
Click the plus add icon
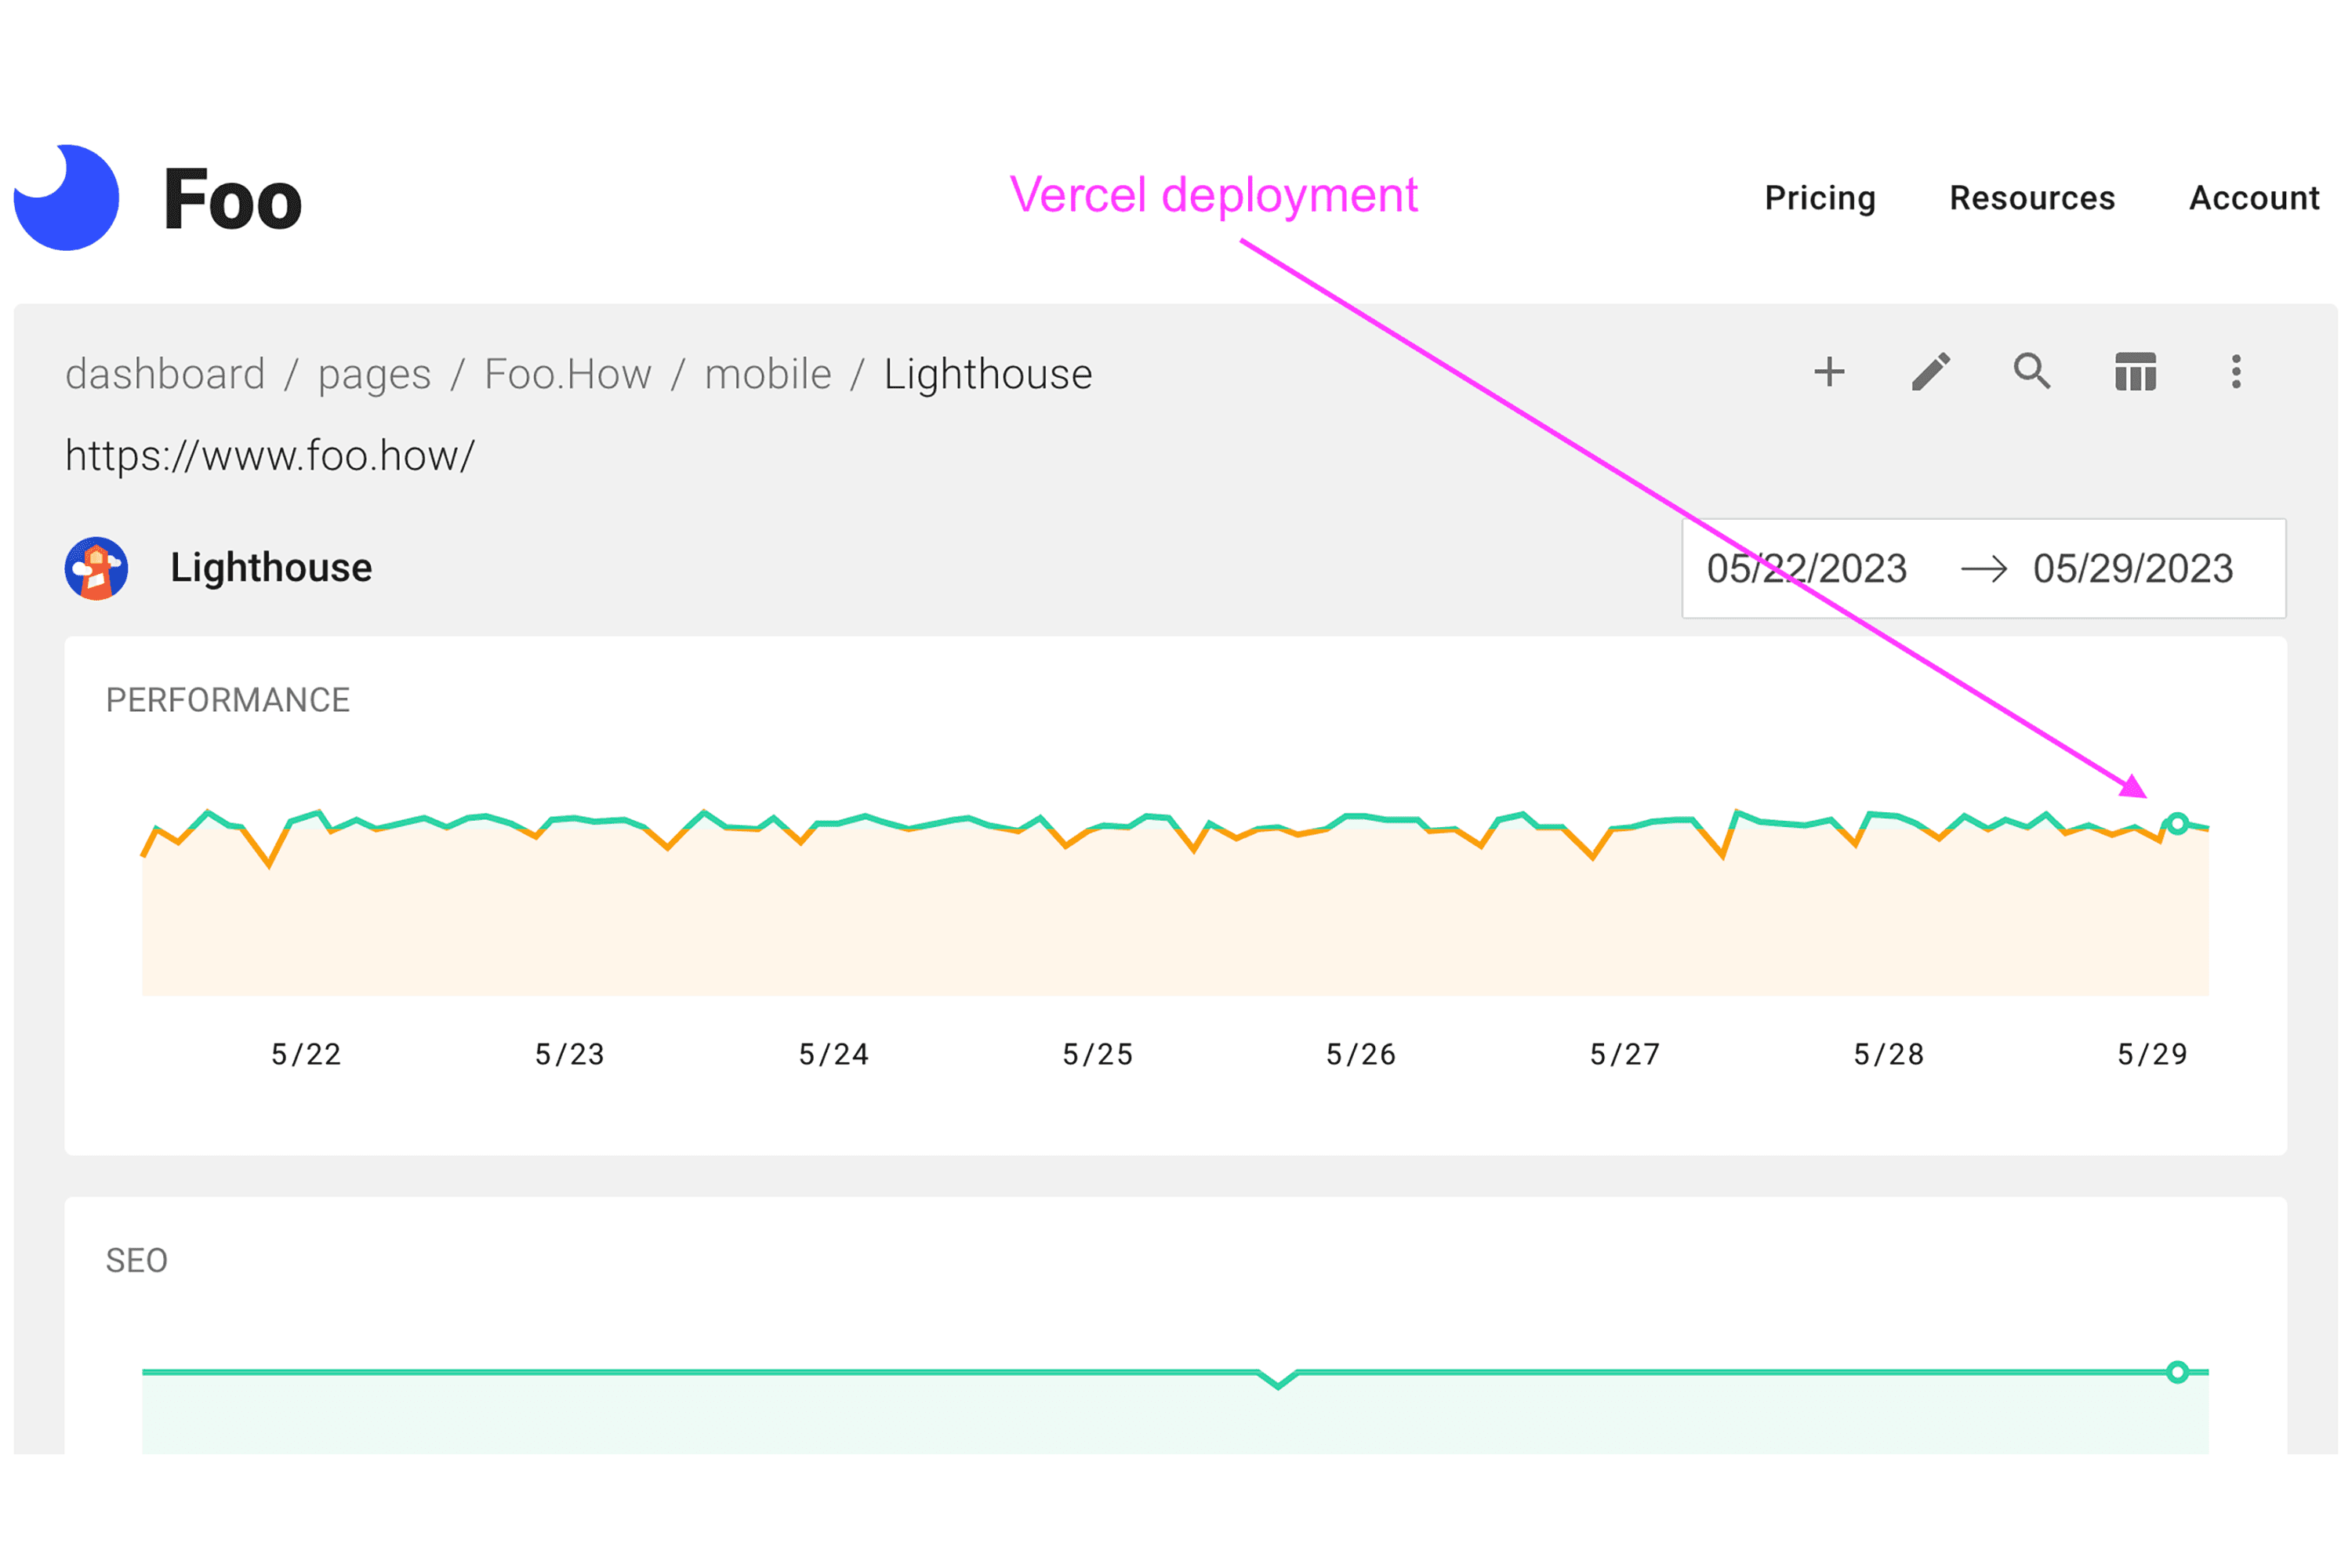coord(1829,372)
